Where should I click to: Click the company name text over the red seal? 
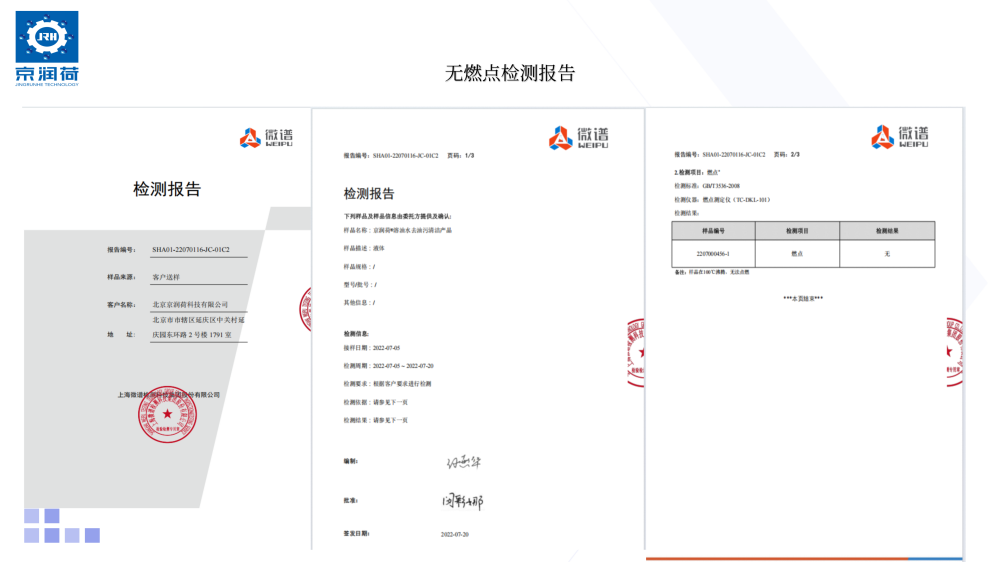point(168,395)
